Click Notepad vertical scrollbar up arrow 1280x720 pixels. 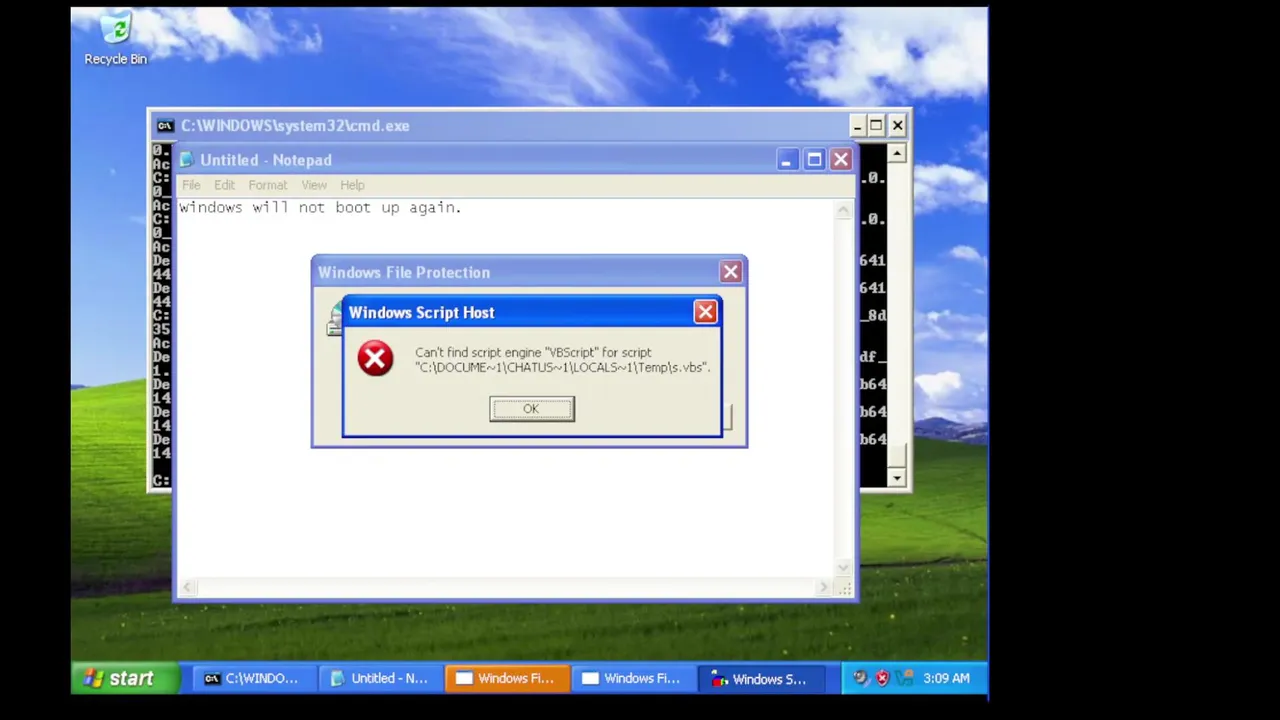tap(843, 210)
